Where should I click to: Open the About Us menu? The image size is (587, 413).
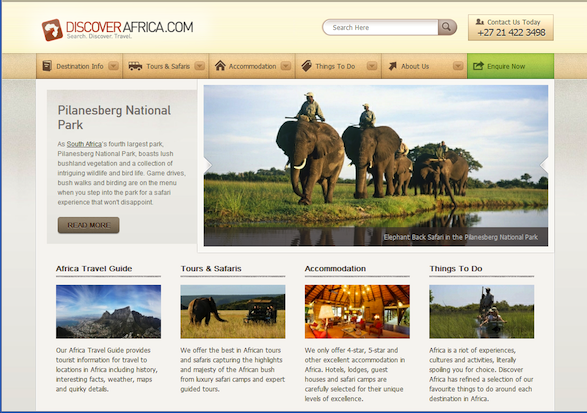click(x=424, y=66)
